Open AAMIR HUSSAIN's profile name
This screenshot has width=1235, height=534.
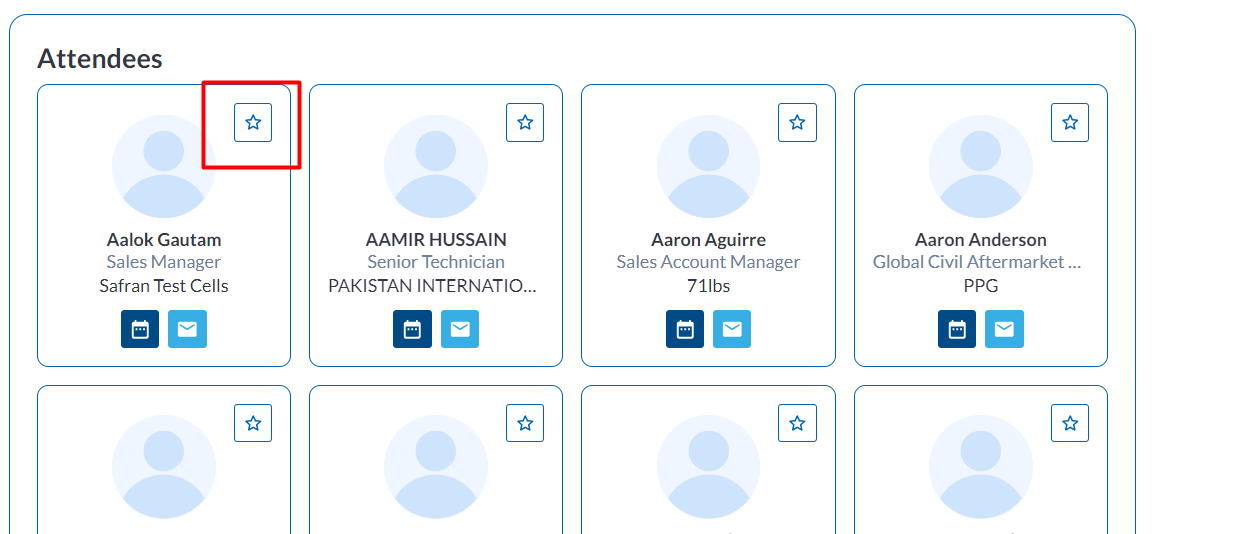[436, 240]
